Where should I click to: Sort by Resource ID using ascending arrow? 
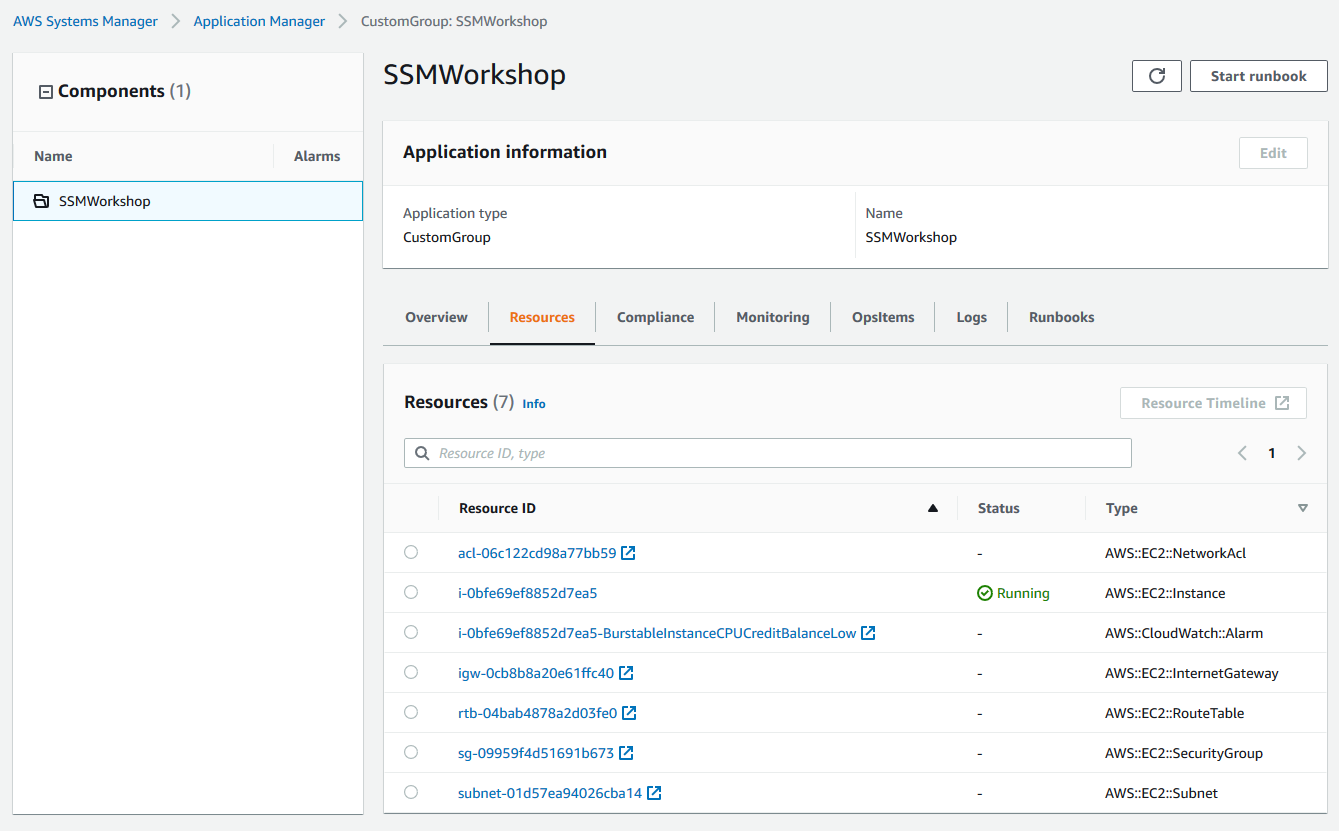point(933,508)
